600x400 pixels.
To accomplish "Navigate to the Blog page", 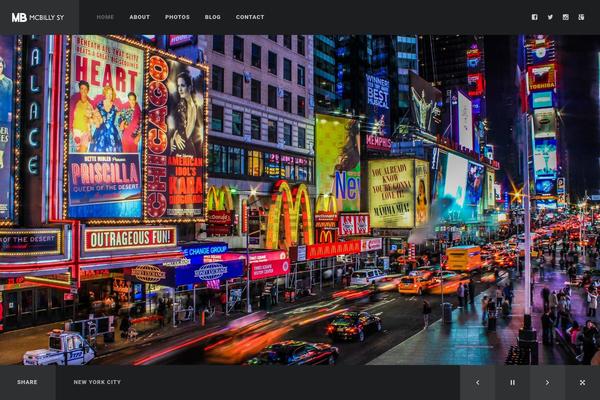I will click(212, 17).
